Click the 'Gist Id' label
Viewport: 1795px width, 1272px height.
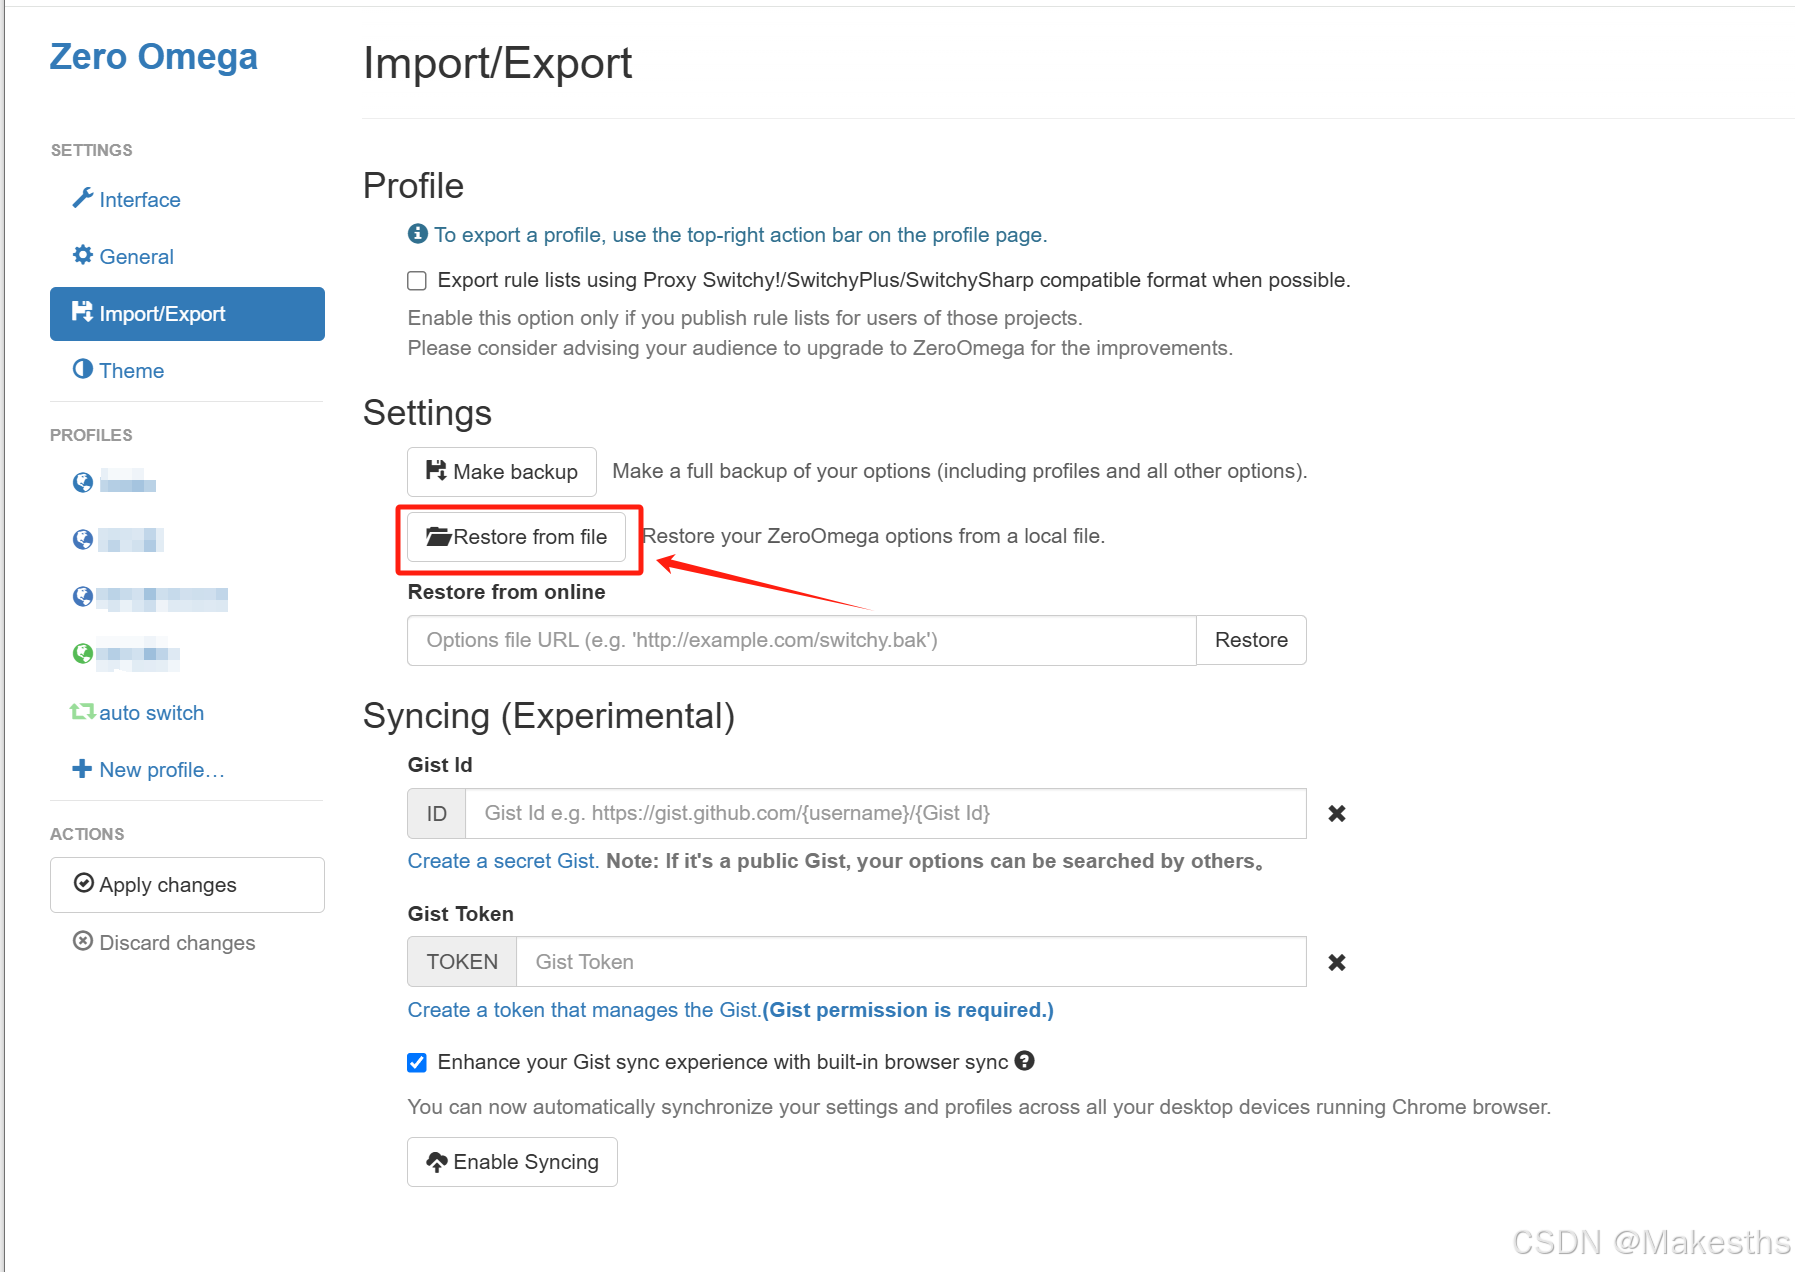[x=440, y=765]
